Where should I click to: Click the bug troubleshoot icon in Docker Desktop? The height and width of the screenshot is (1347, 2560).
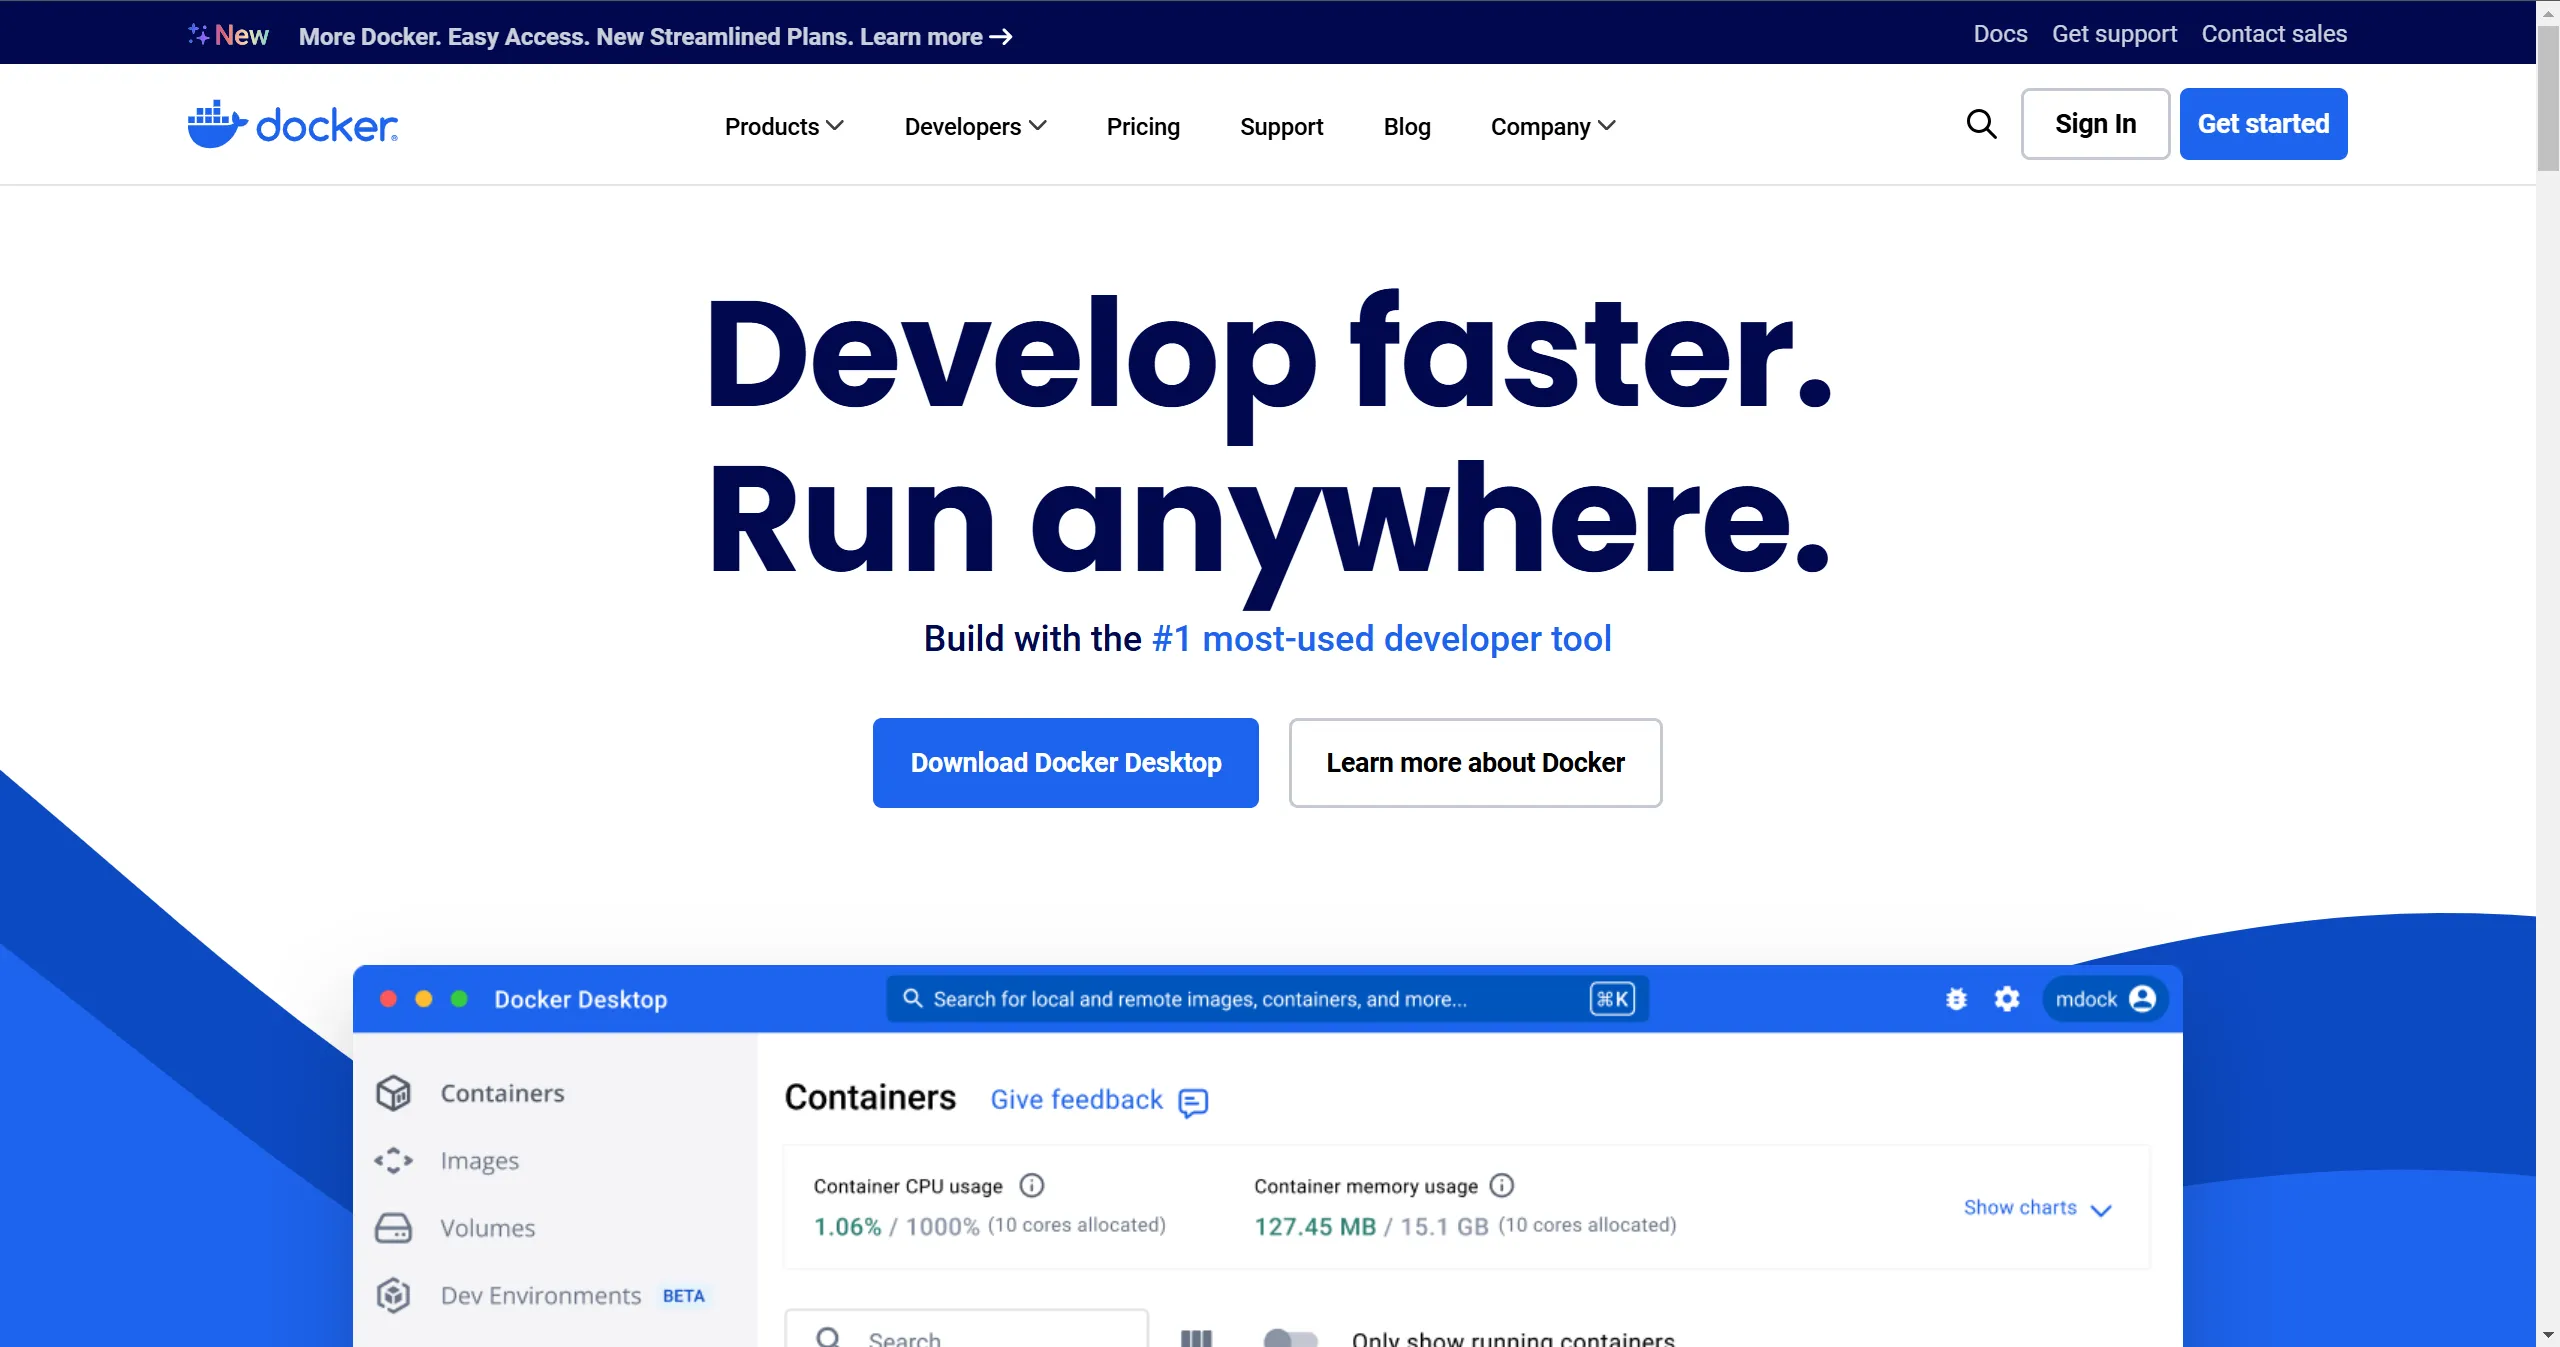click(x=1956, y=998)
